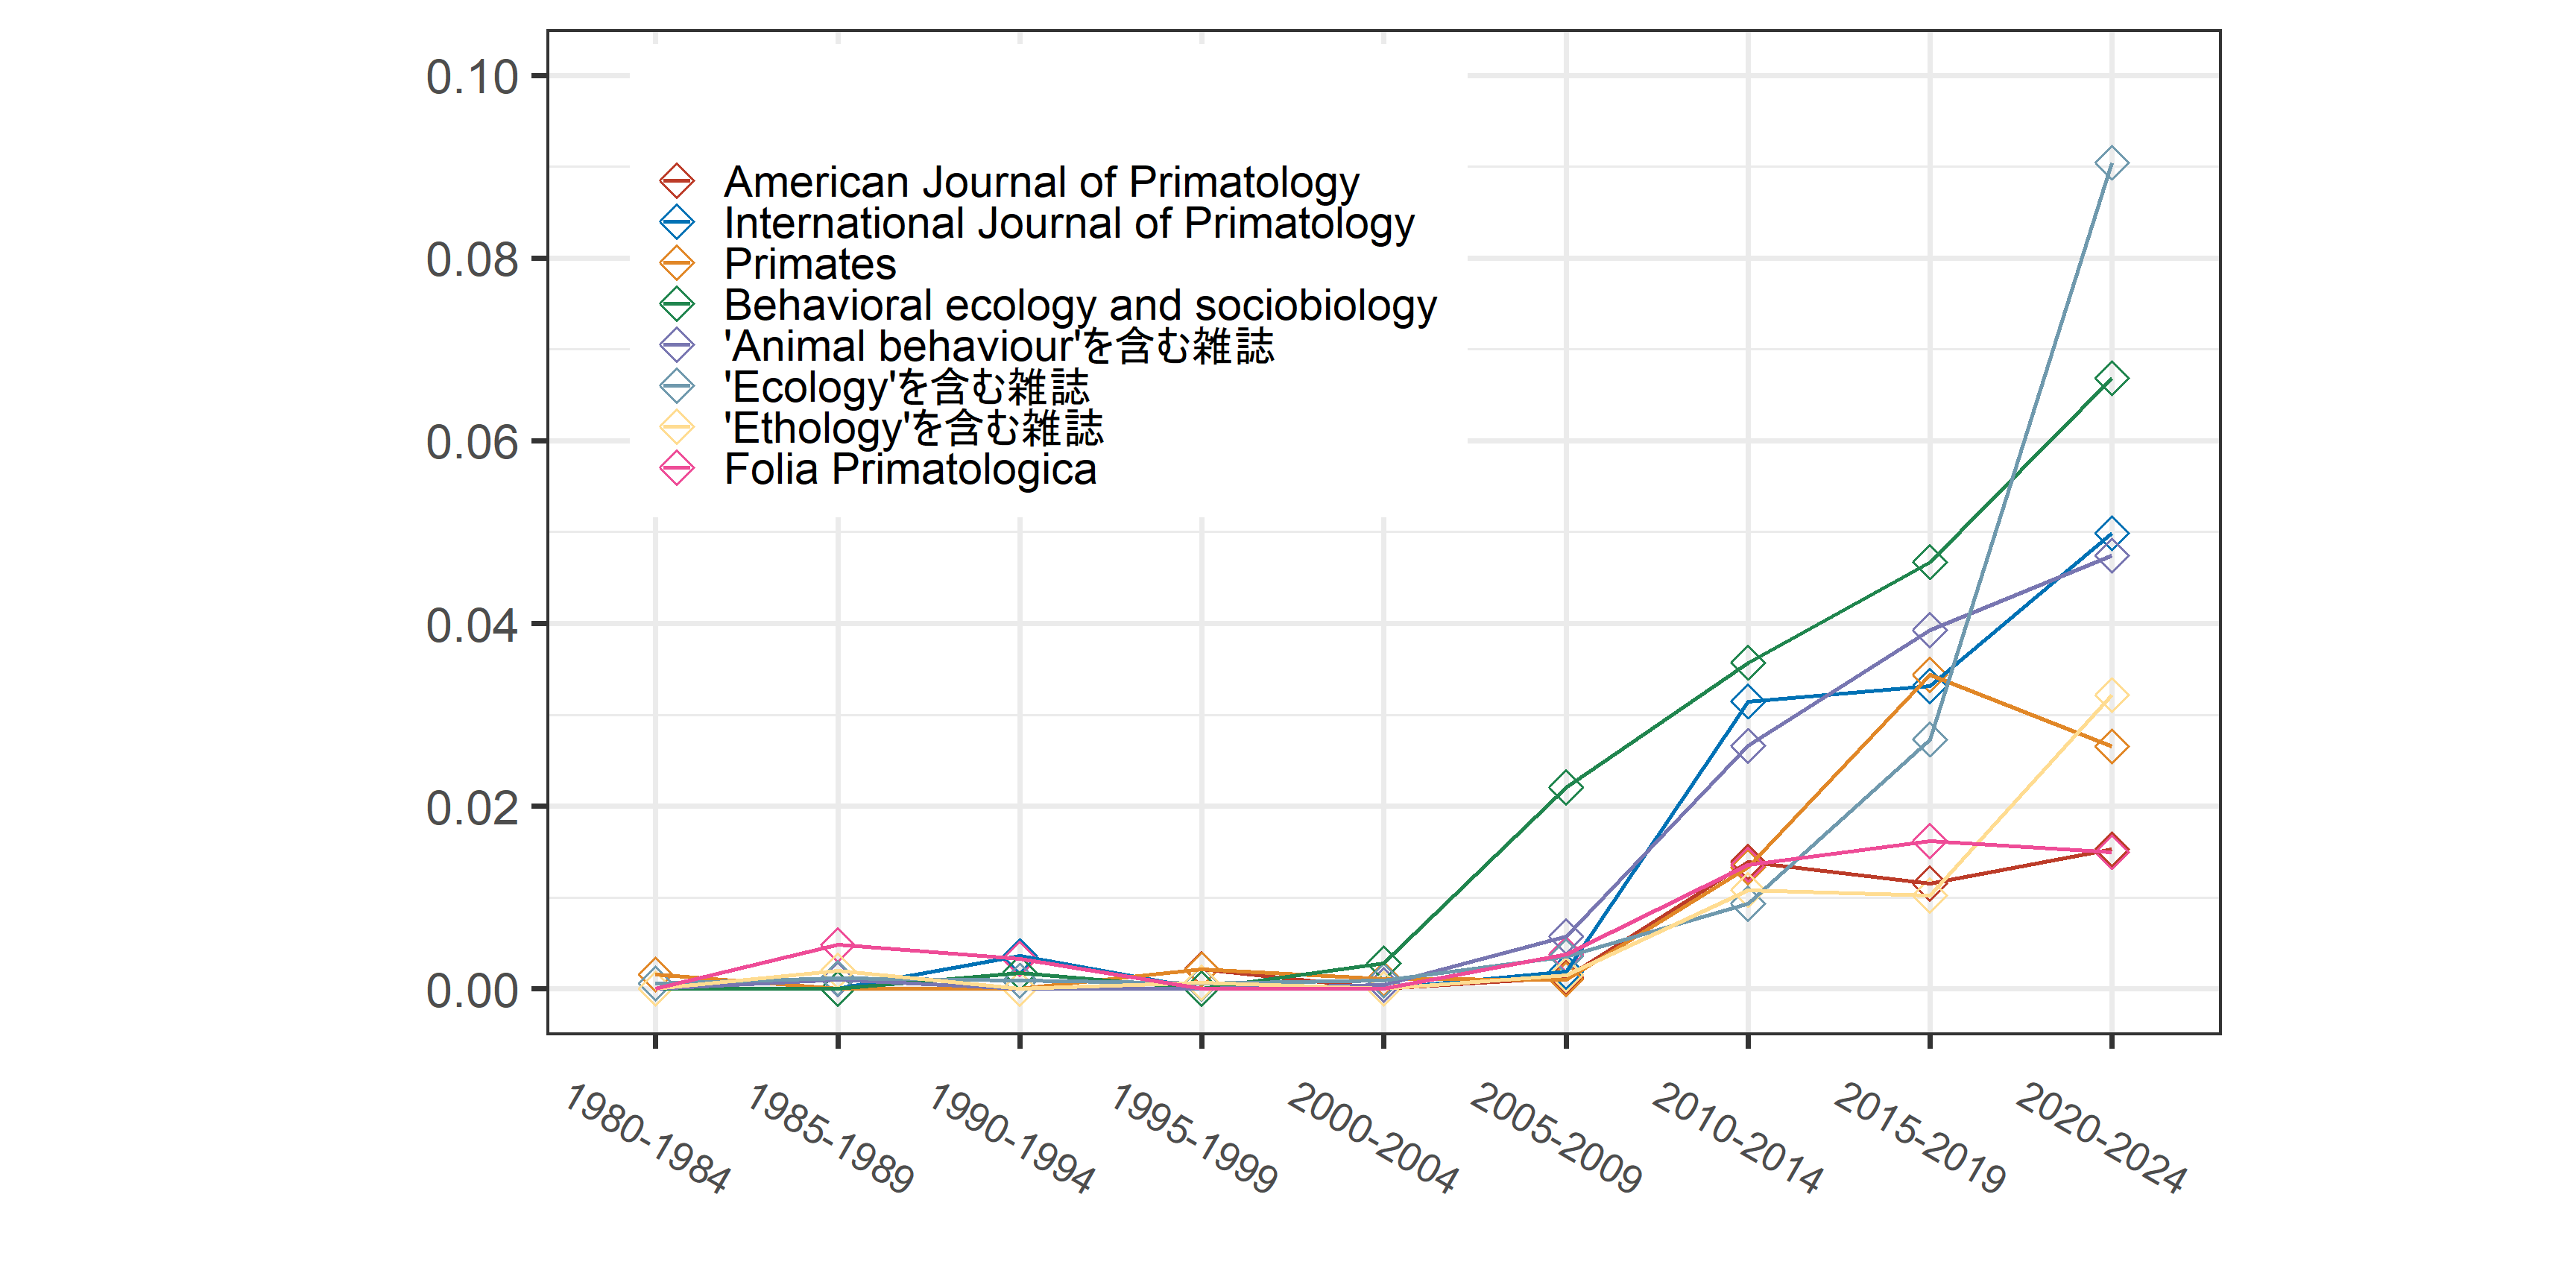
Task: Click the 1995-1999 x-axis label
Action: [x=1194, y=1138]
